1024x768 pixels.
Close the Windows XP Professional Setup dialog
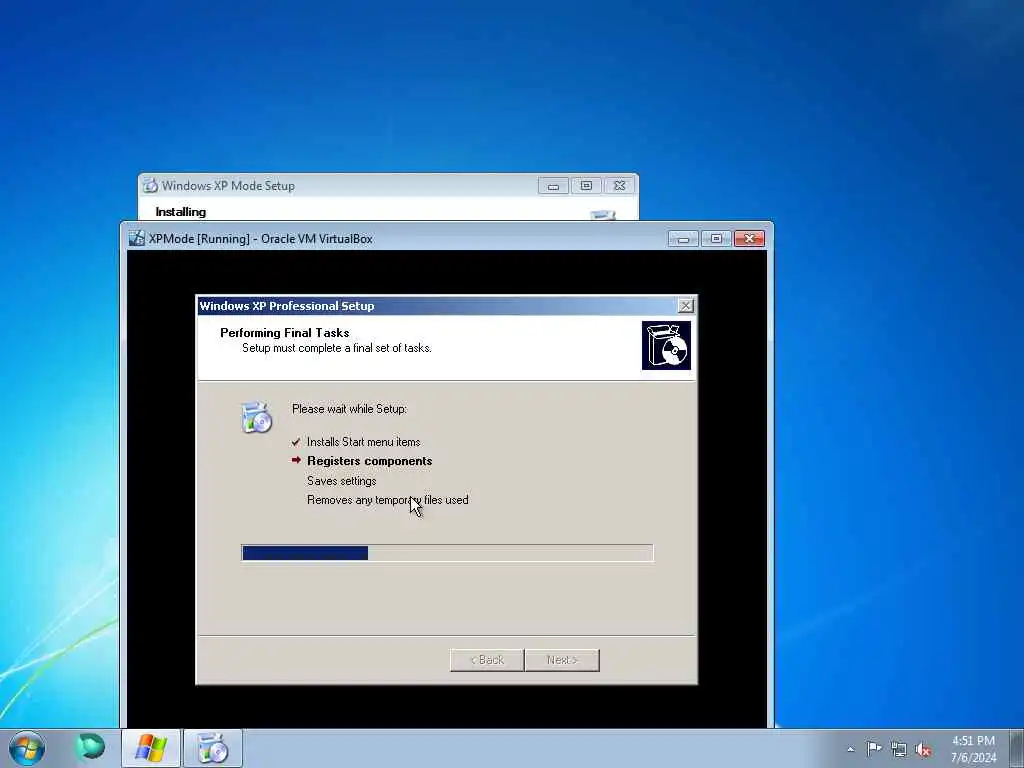(x=685, y=306)
